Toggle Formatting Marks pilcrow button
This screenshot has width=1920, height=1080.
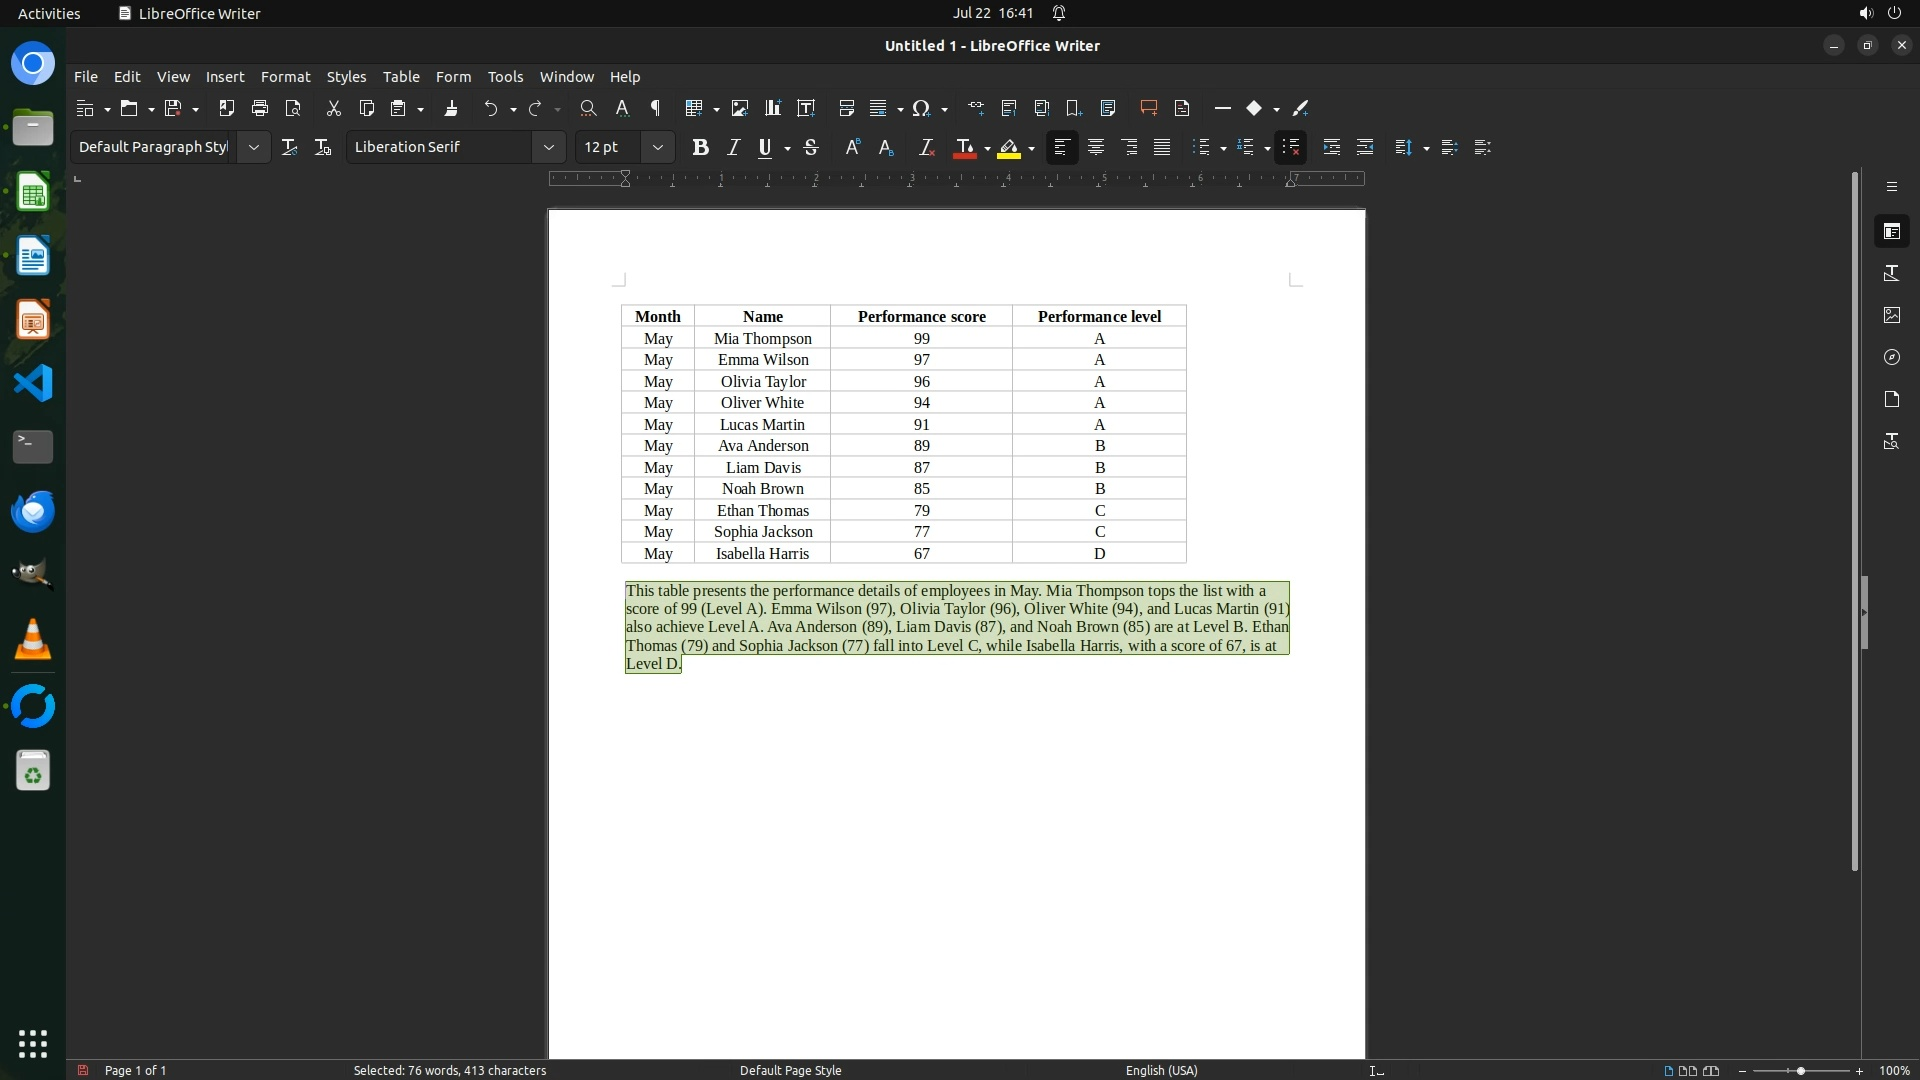[x=656, y=108]
